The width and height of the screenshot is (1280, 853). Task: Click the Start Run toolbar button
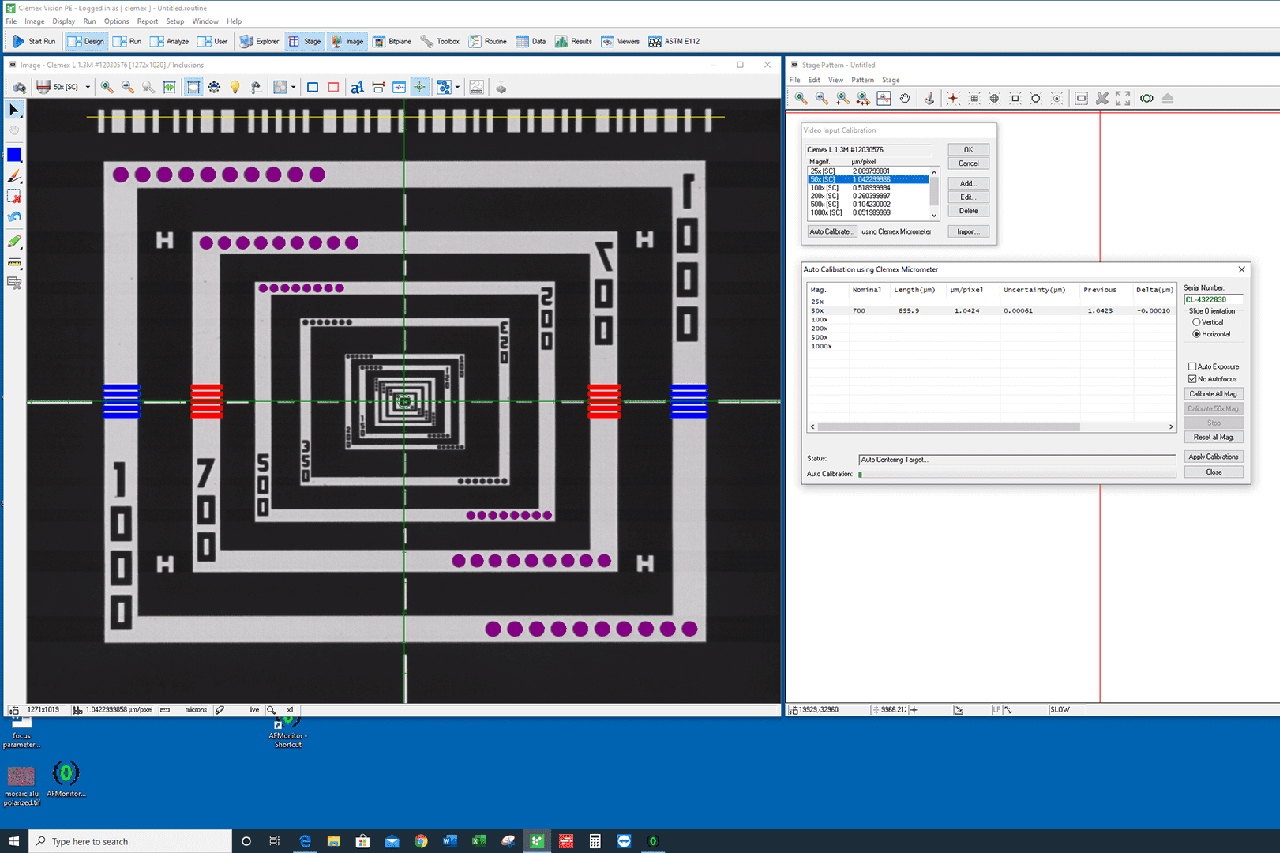[x=34, y=41]
